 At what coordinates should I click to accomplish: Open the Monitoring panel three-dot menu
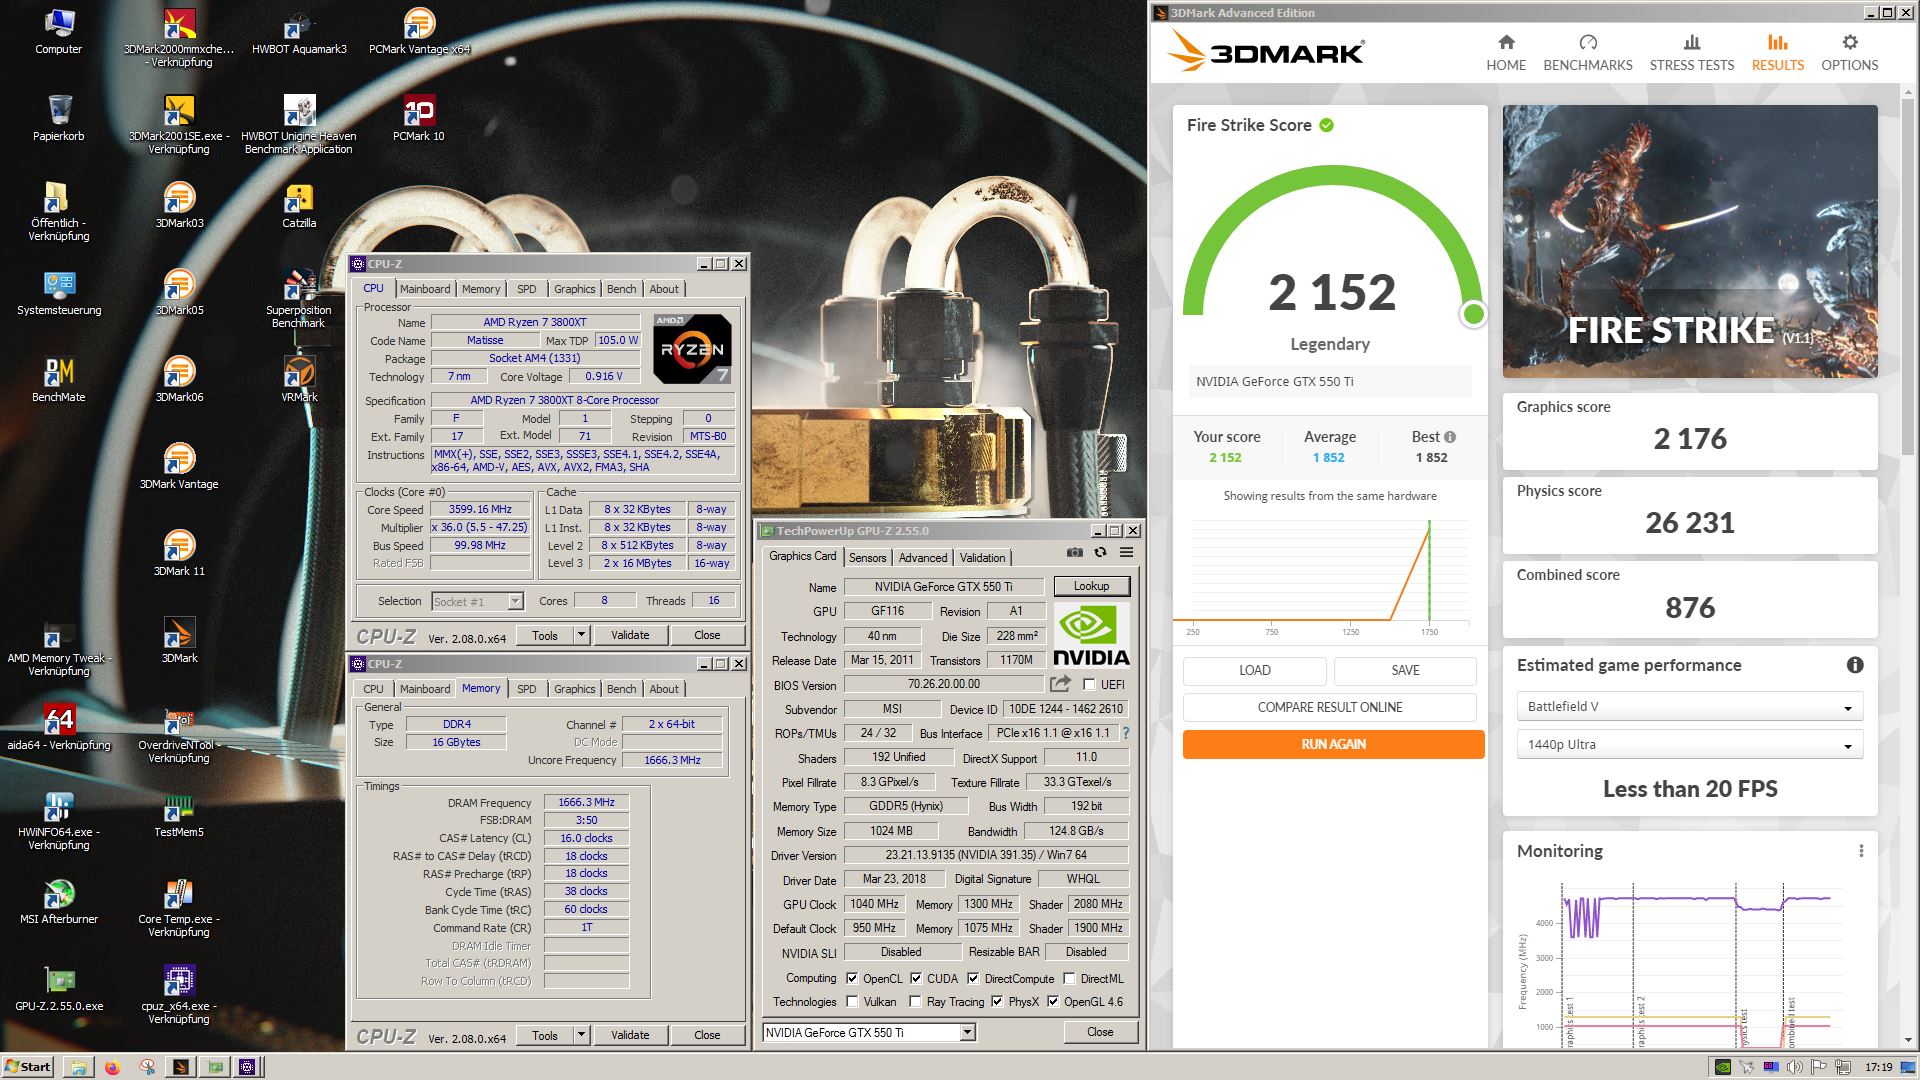click(1860, 851)
